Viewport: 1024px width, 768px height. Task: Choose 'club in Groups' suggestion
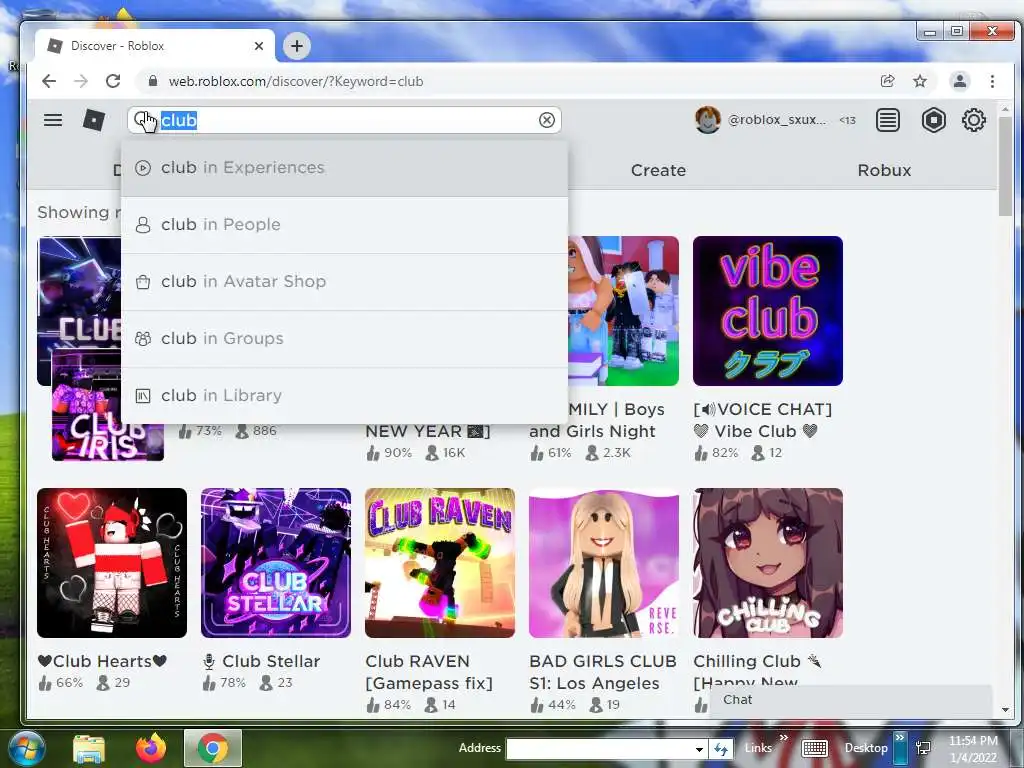pyautogui.click(x=344, y=338)
